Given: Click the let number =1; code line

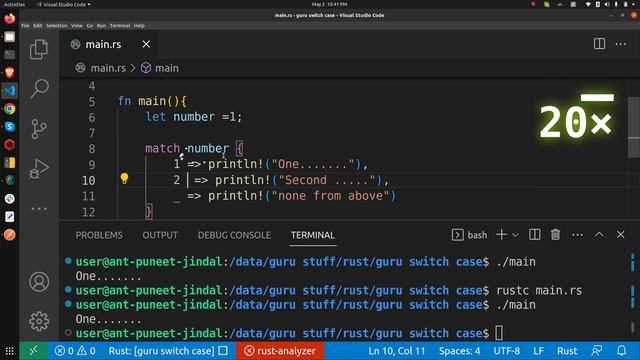Looking at the screenshot, I should (x=193, y=117).
